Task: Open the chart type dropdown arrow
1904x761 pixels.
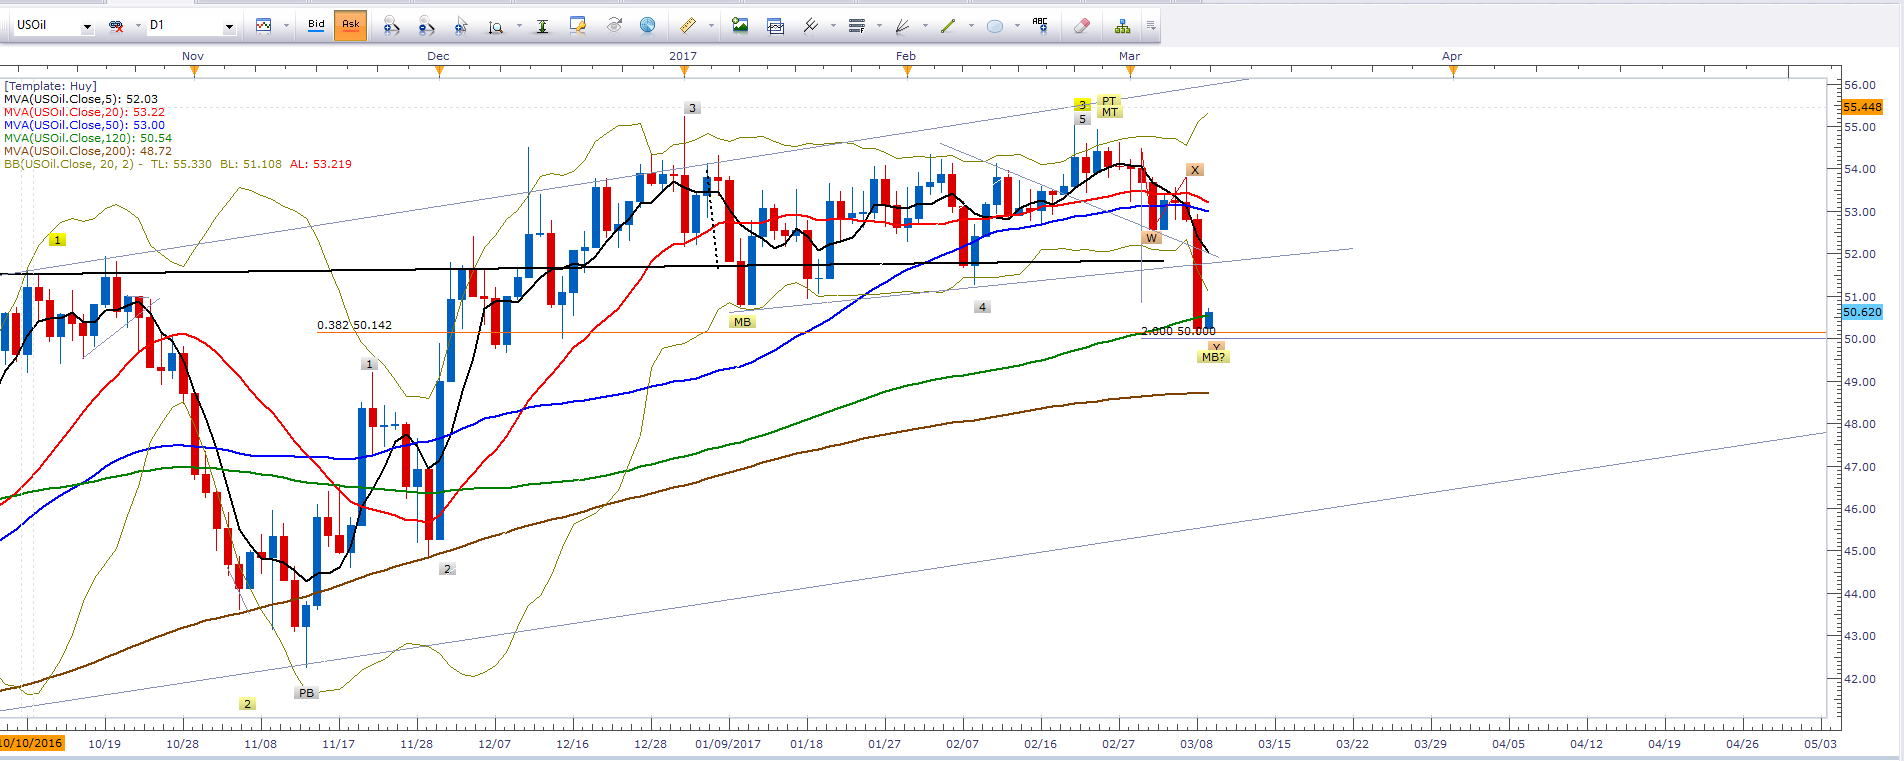Action: (x=286, y=25)
